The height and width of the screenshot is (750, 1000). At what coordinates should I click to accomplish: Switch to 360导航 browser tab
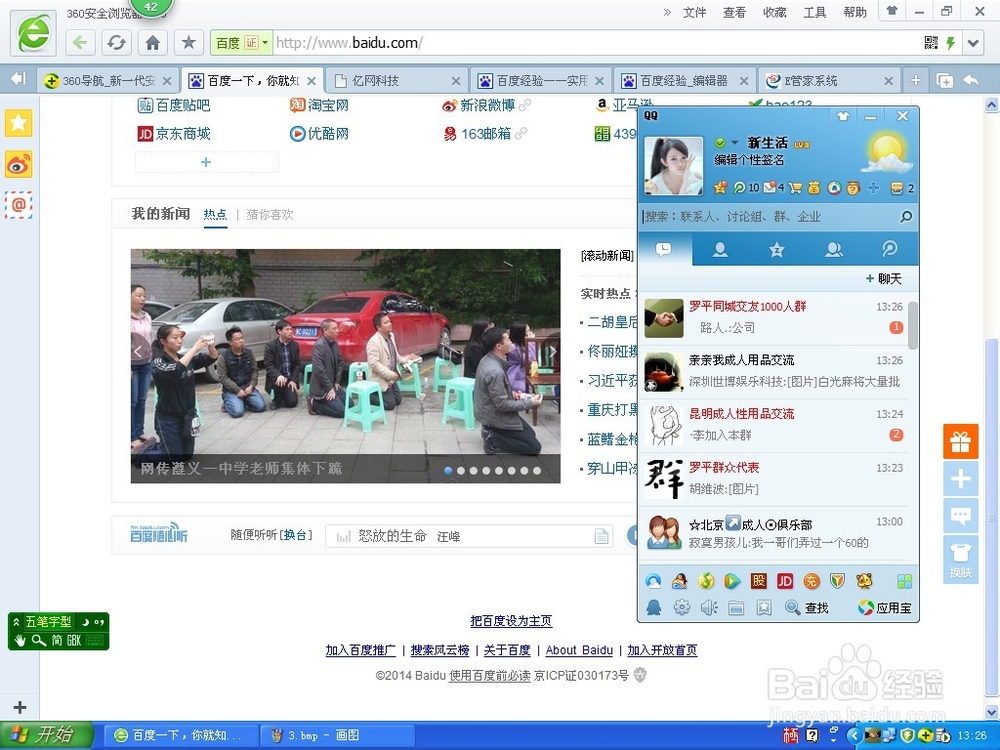coord(106,80)
